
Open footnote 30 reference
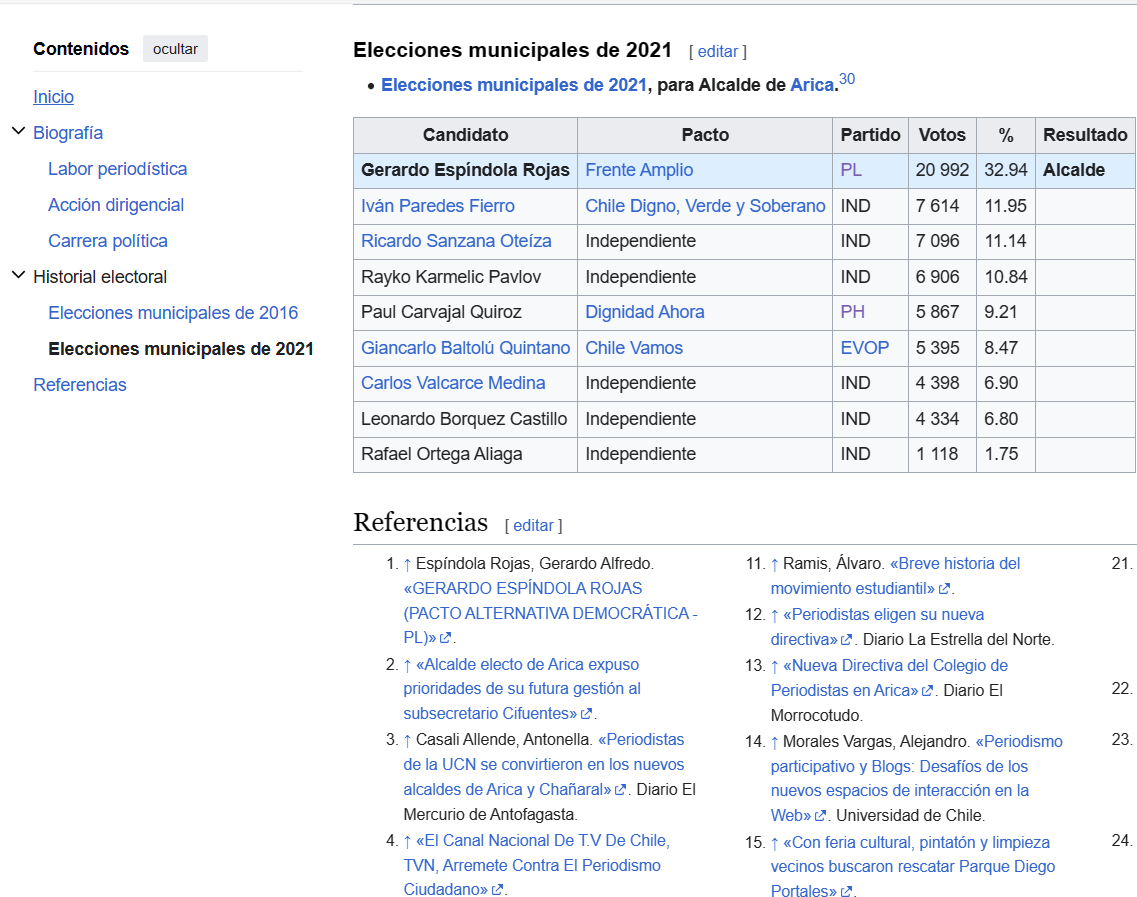pos(847,79)
